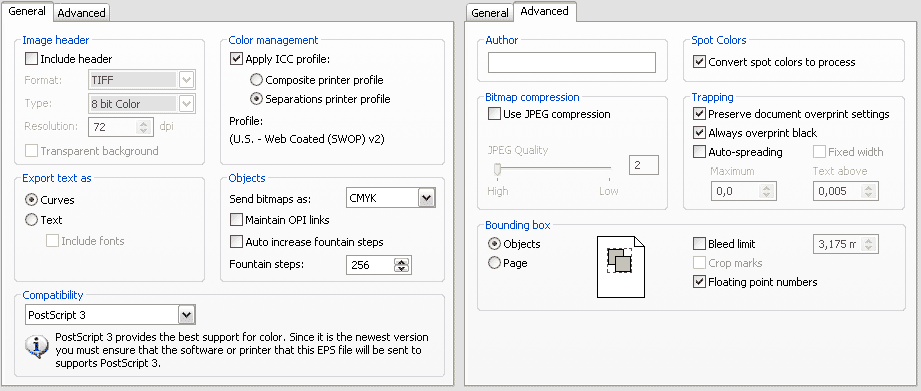Switch to the right General tab
921x391 pixels.
pyautogui.click(x=490, y=12)
